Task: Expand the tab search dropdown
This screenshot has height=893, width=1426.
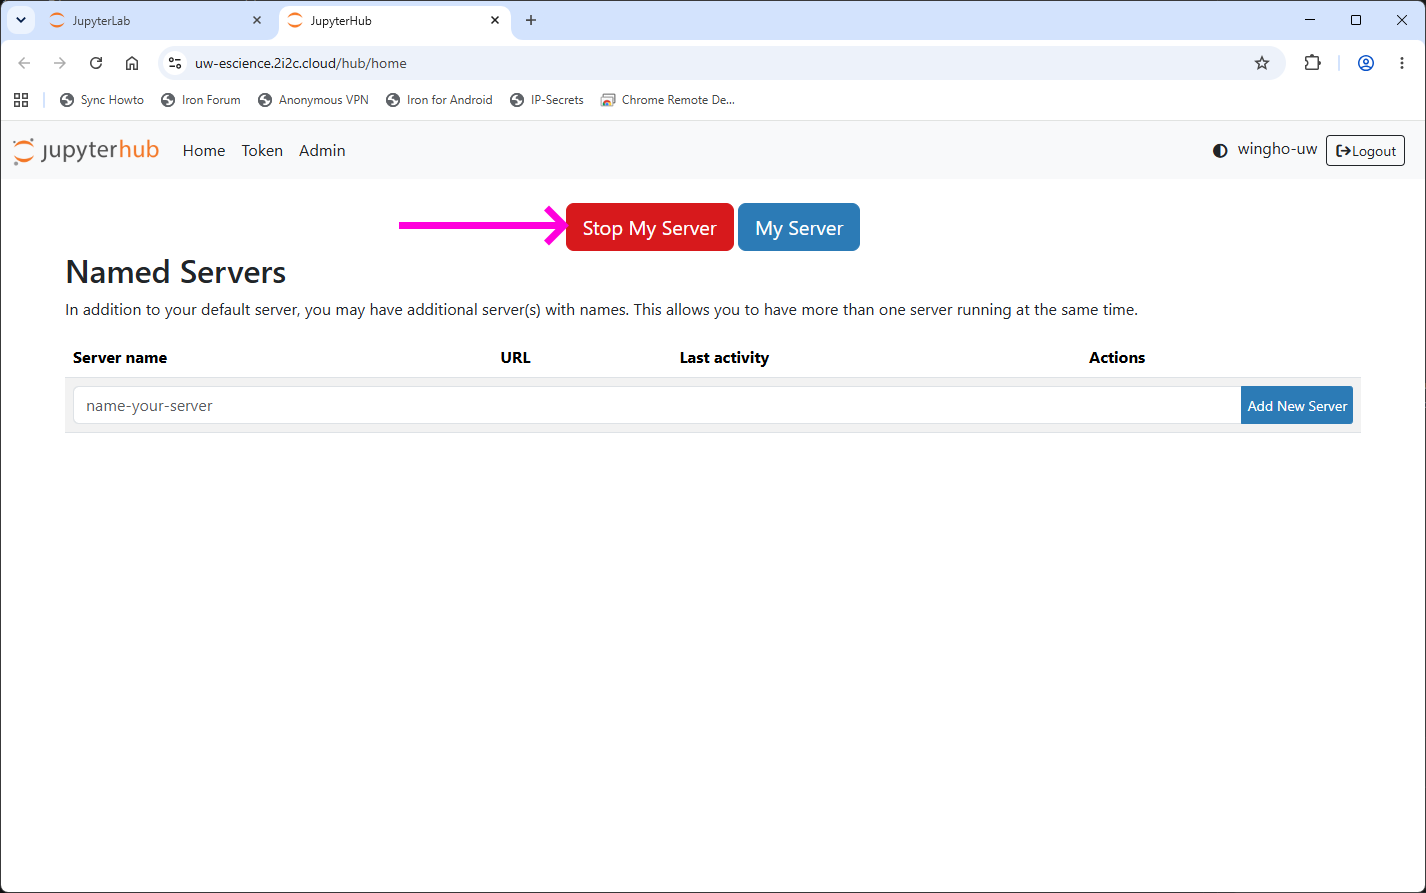Action: pos(20,20)
